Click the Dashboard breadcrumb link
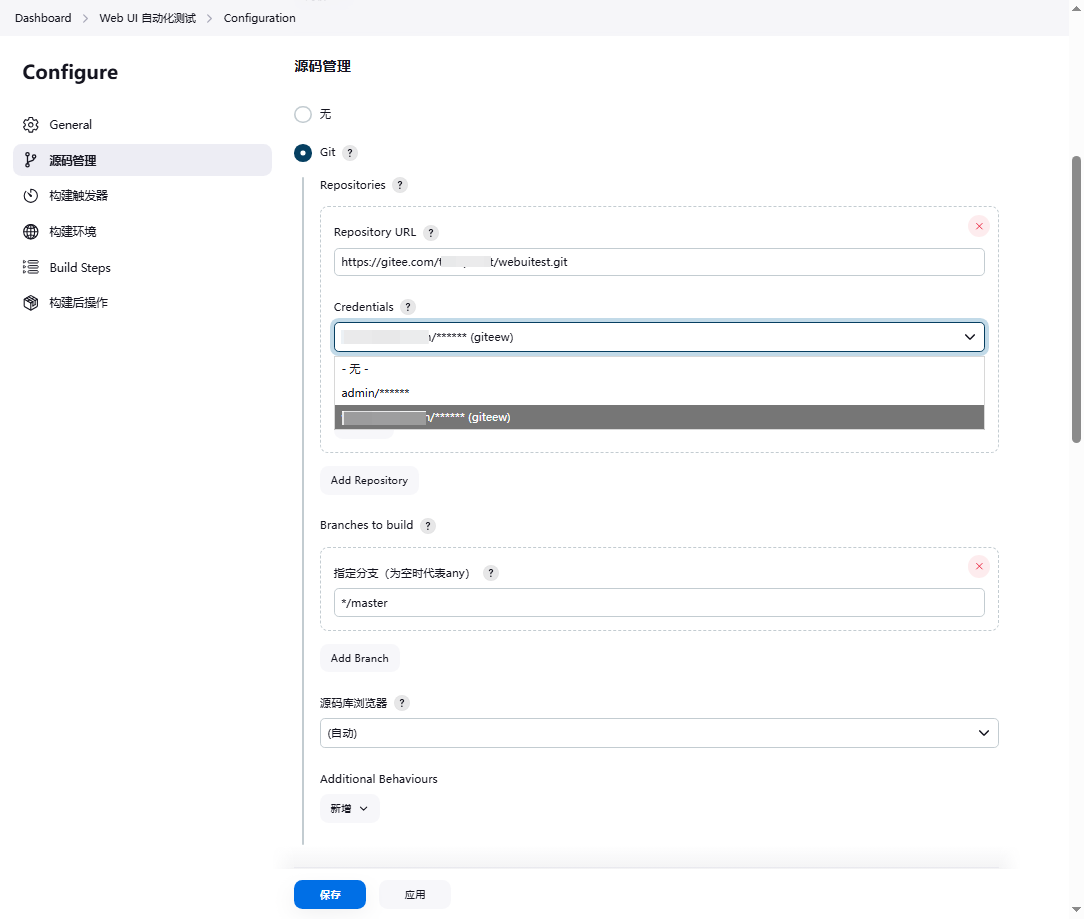This screenshot has width=1084, height=919. coord(43,18)
